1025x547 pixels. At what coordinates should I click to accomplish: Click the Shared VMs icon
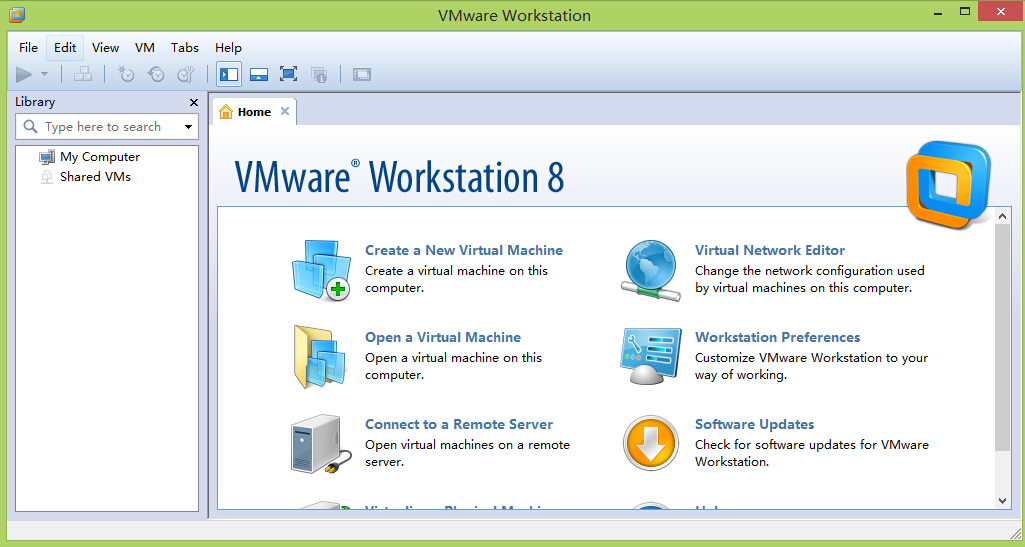pos(47,176)
